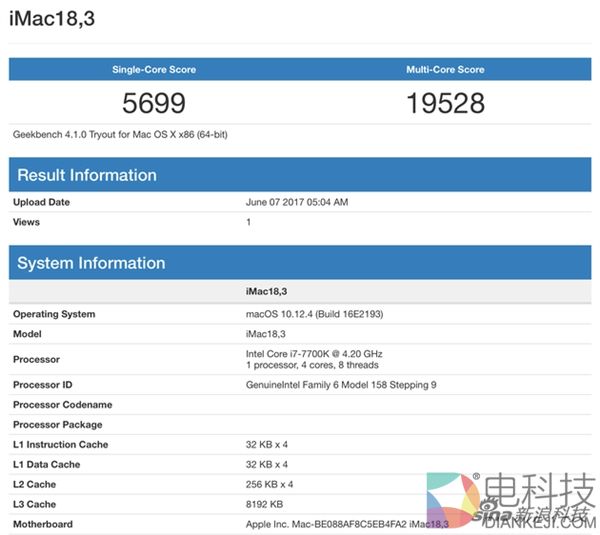Click the Motherboard label

click(x=43, y=524)
